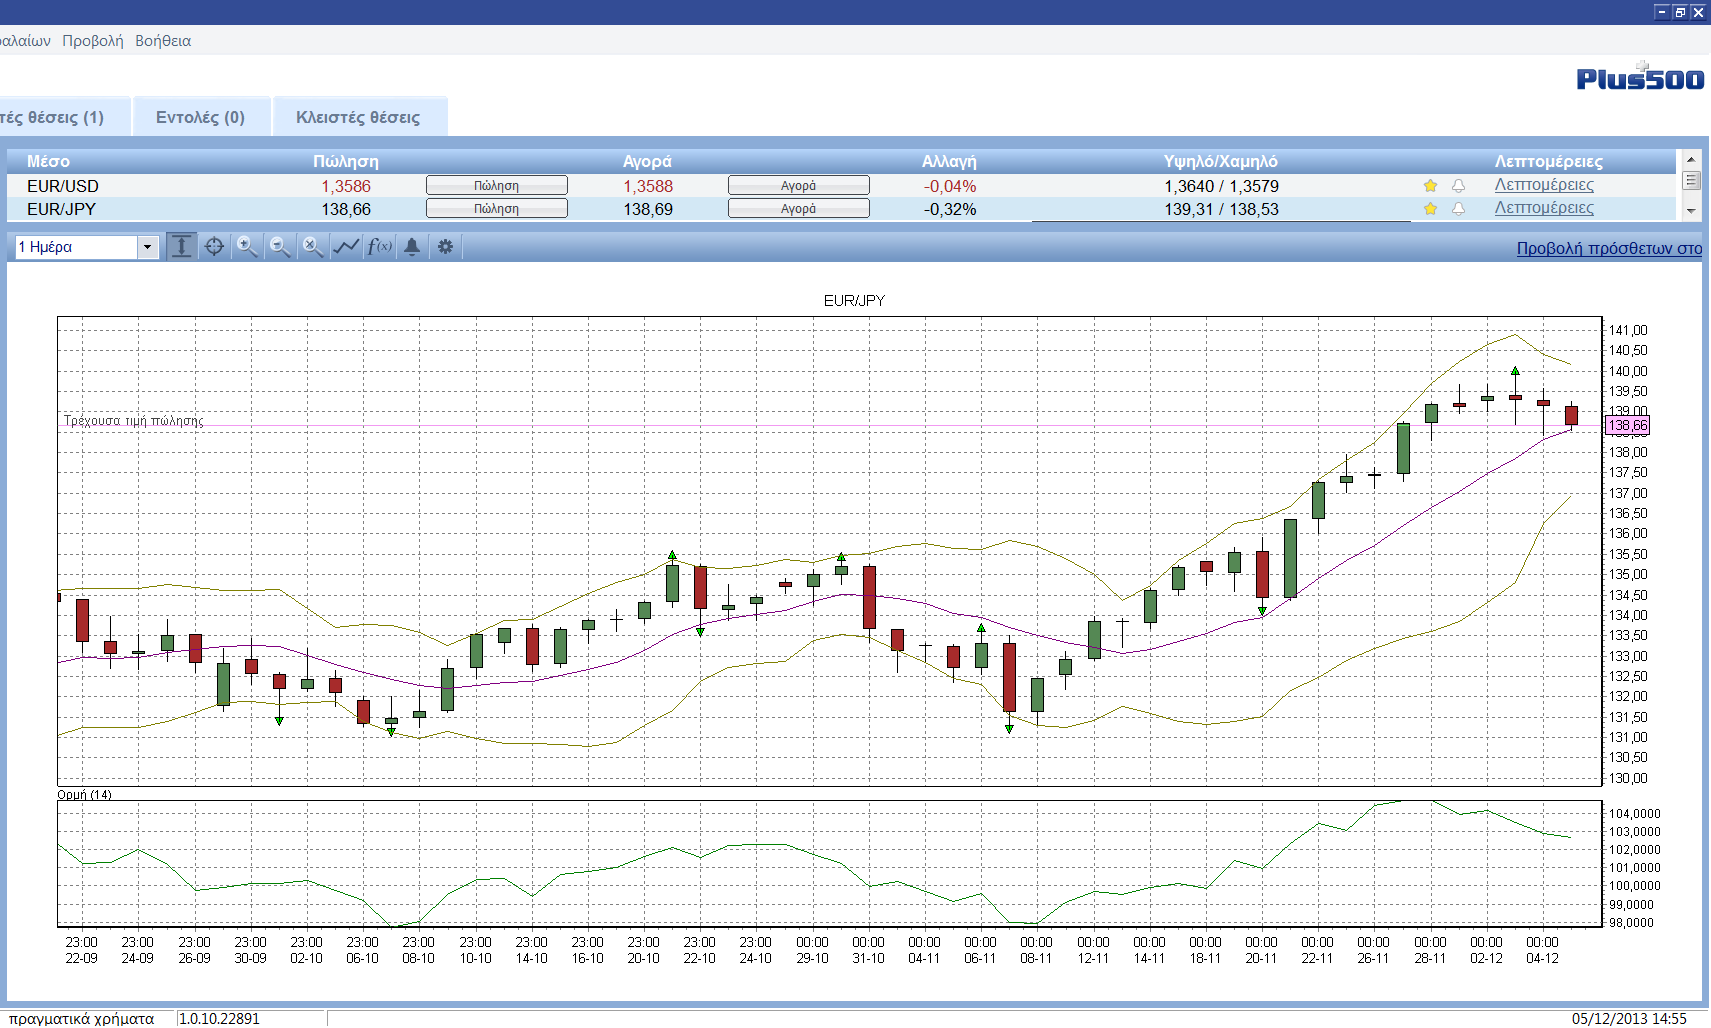Switch to the Εντολές (0) tab
Viewport: 1711px width, 1028px height.
[x=200, y=117]
